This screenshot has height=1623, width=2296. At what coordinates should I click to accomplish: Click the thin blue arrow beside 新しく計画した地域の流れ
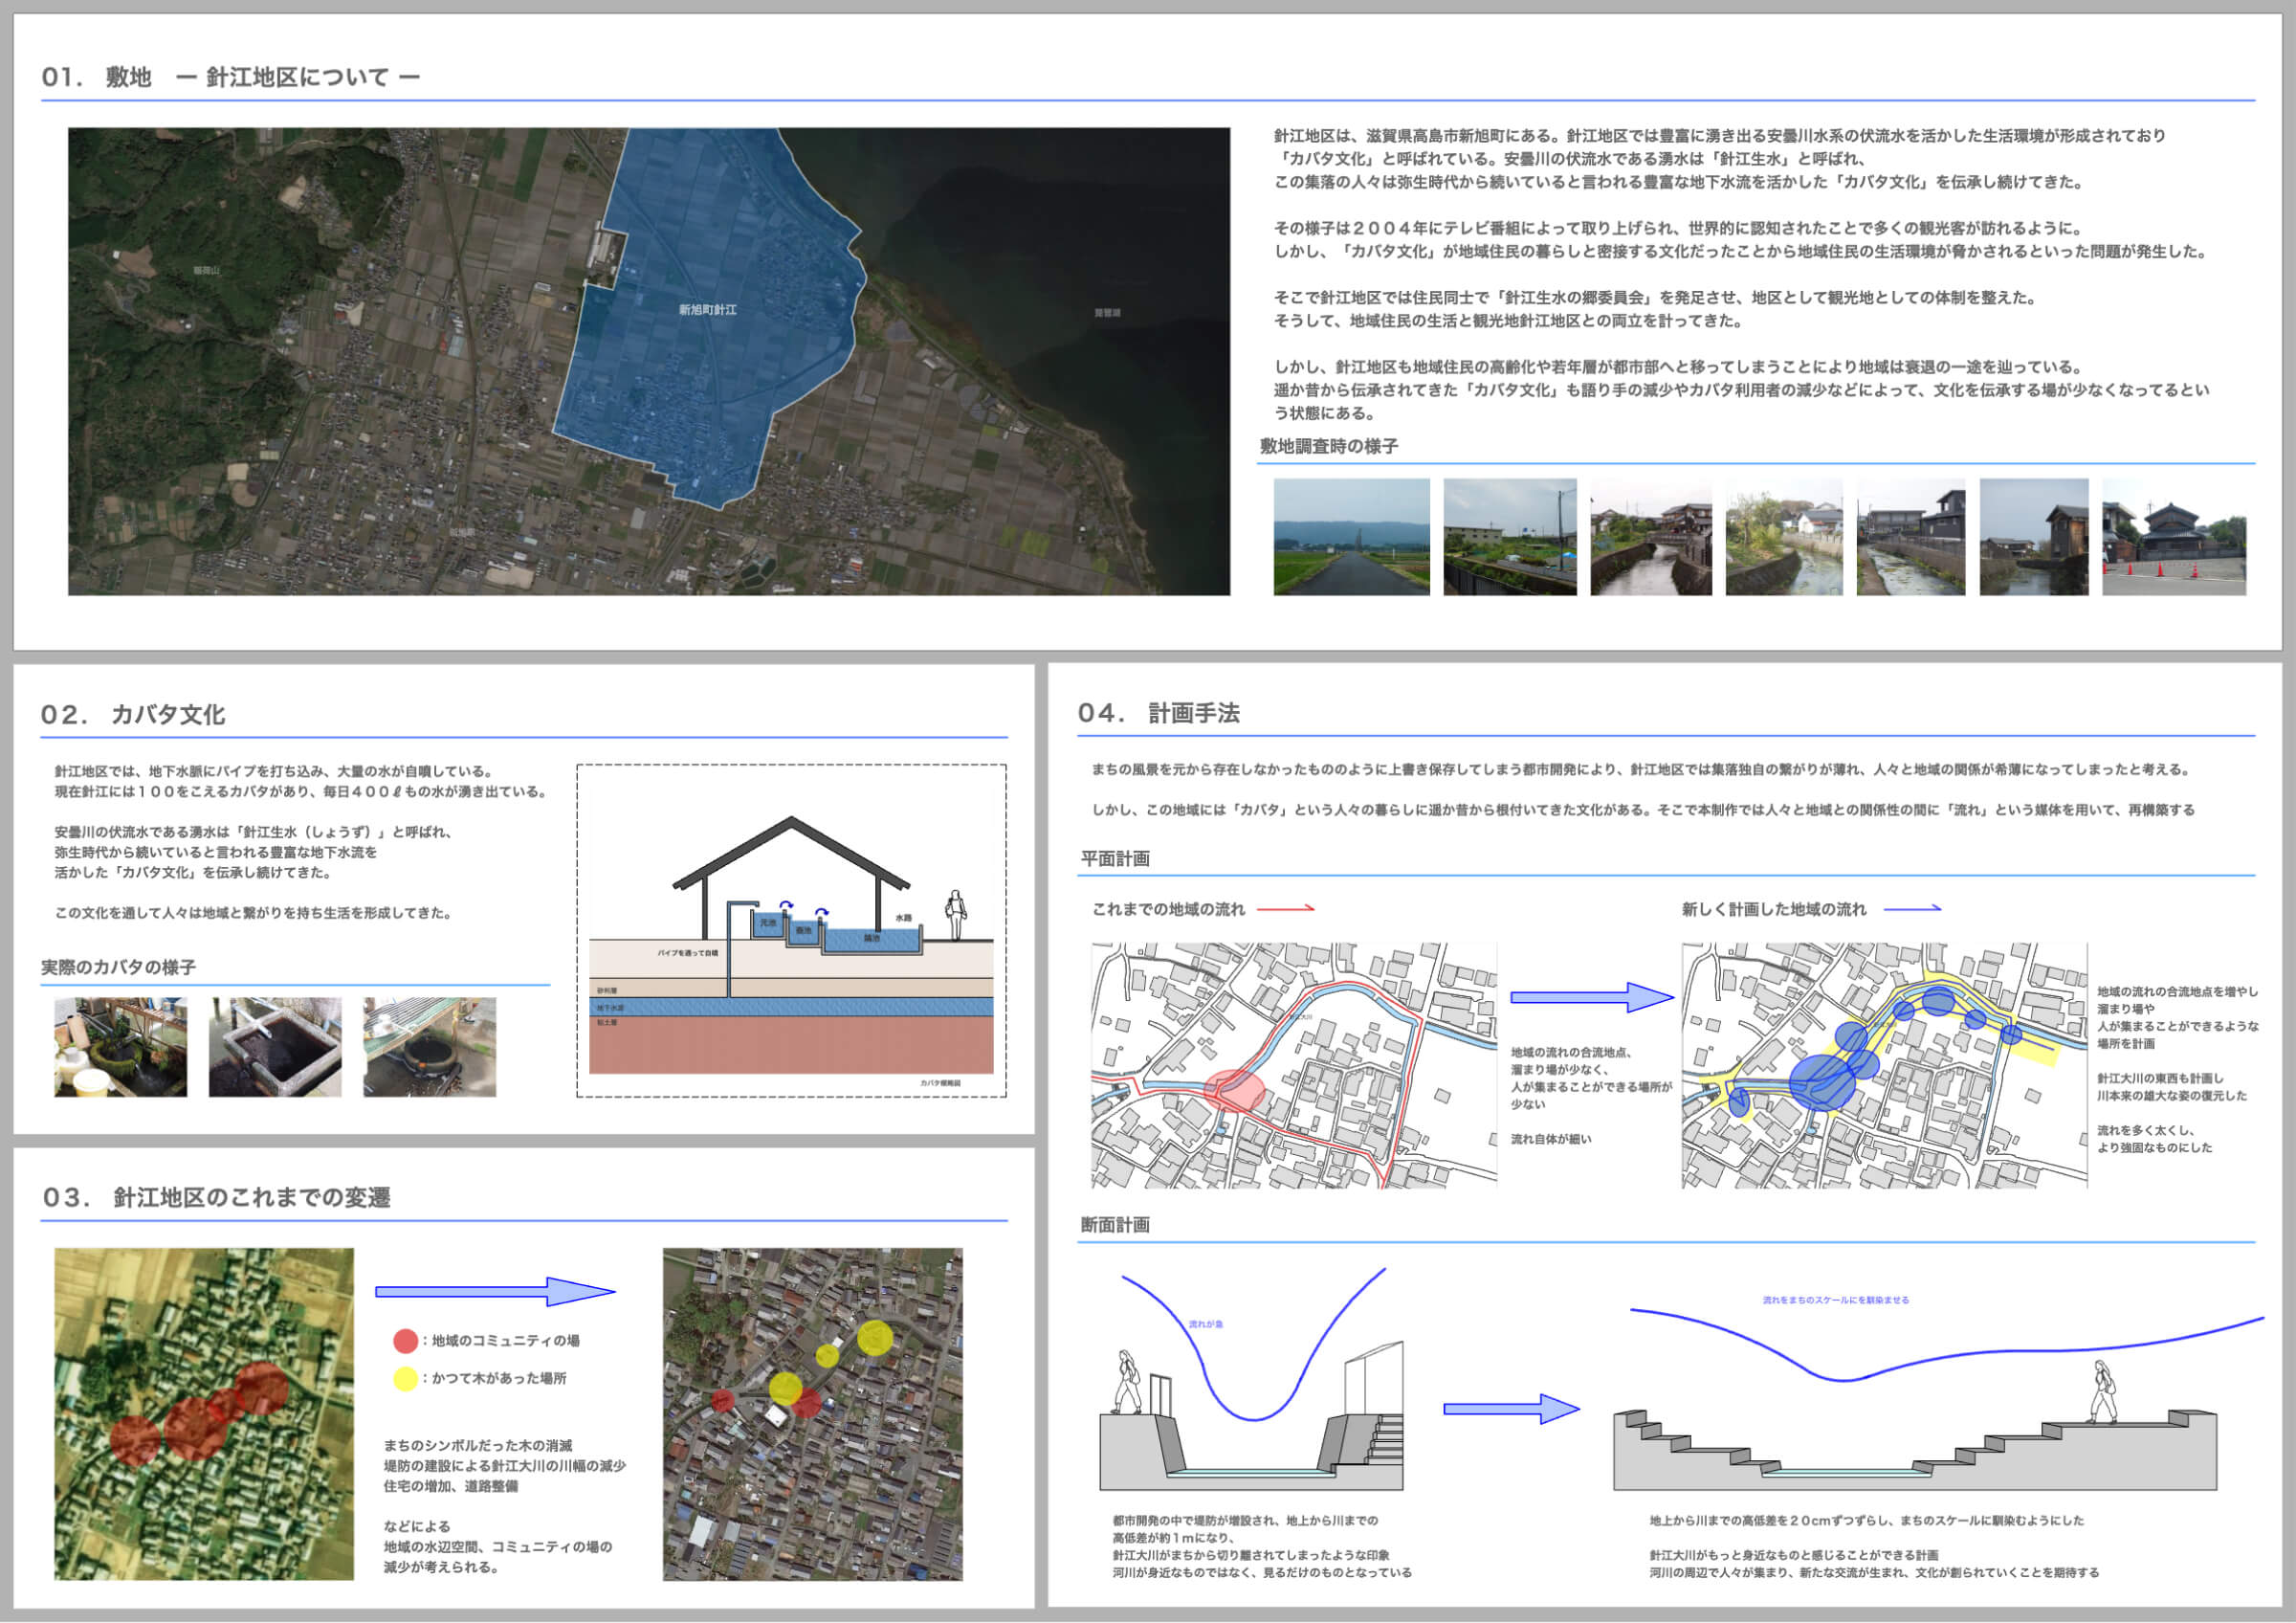pos(1913,909)
